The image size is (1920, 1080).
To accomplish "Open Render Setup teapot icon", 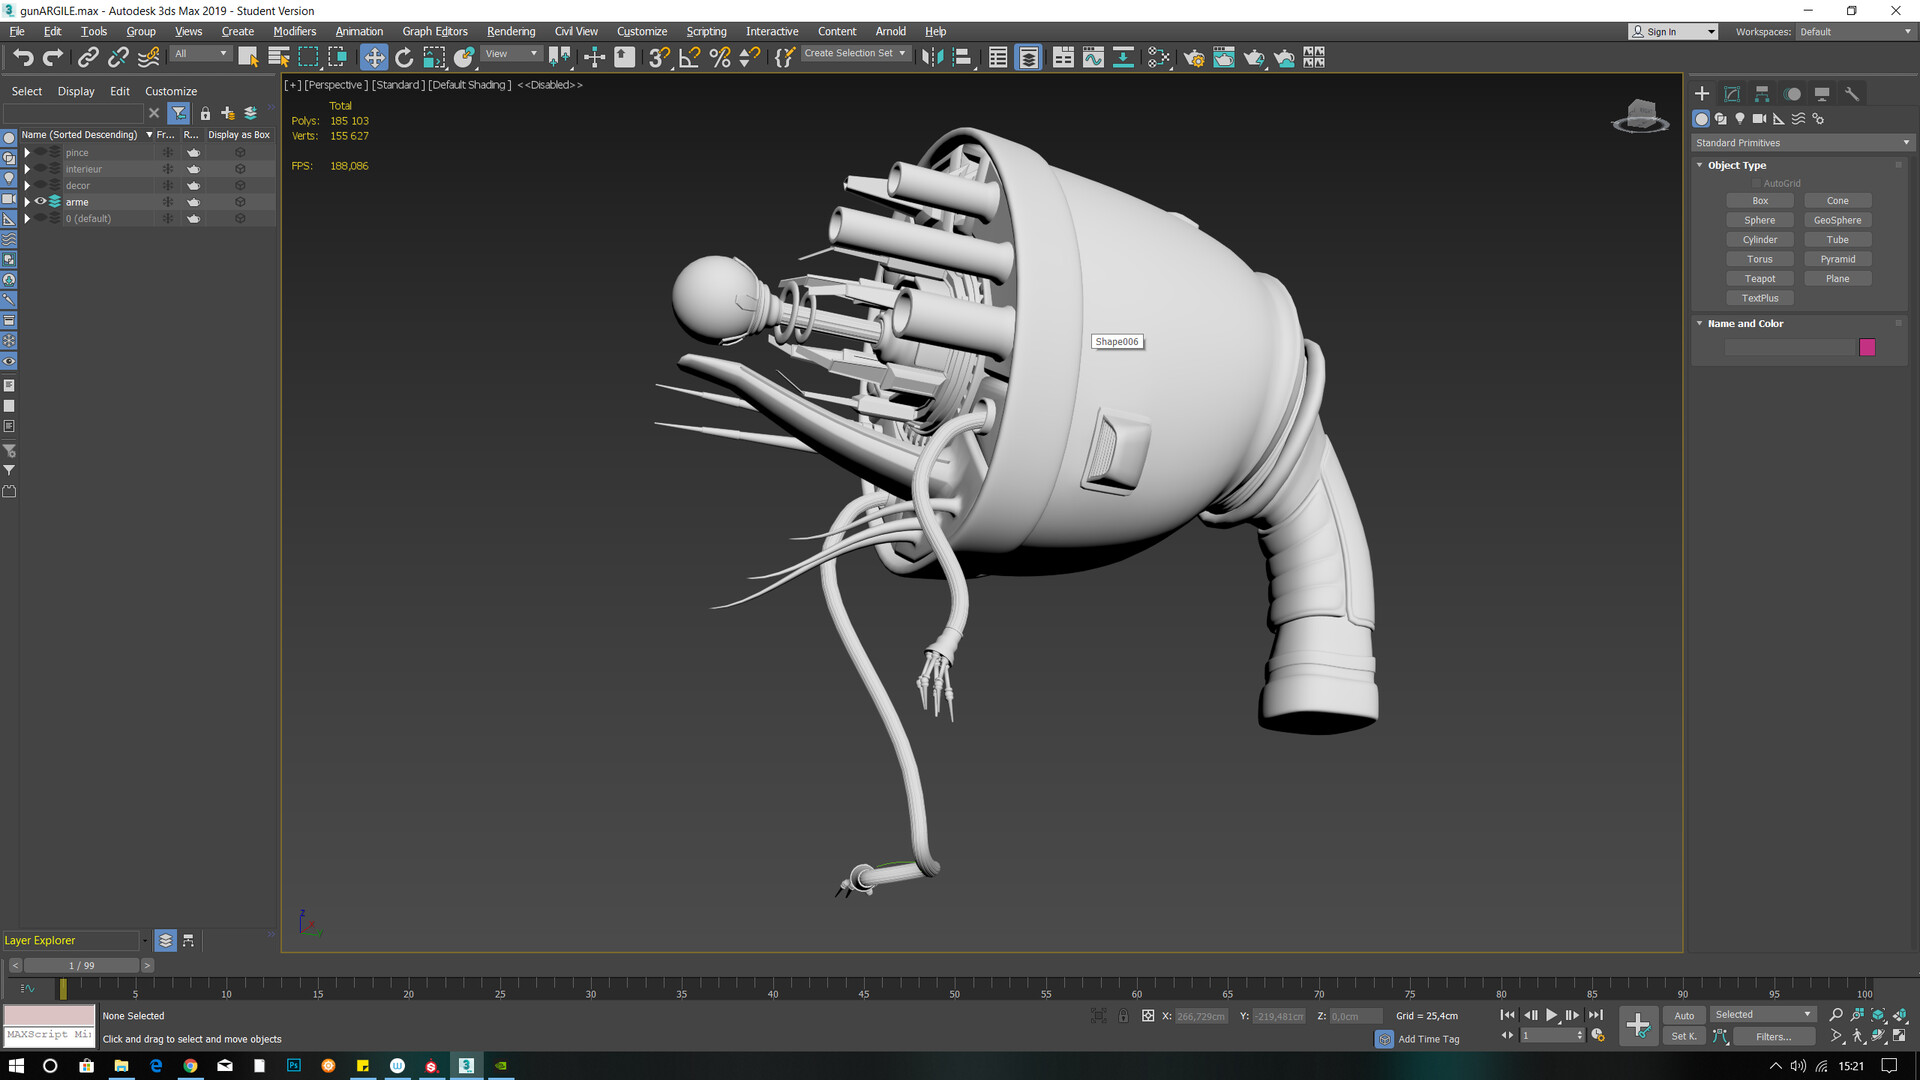I will 1193,58.
